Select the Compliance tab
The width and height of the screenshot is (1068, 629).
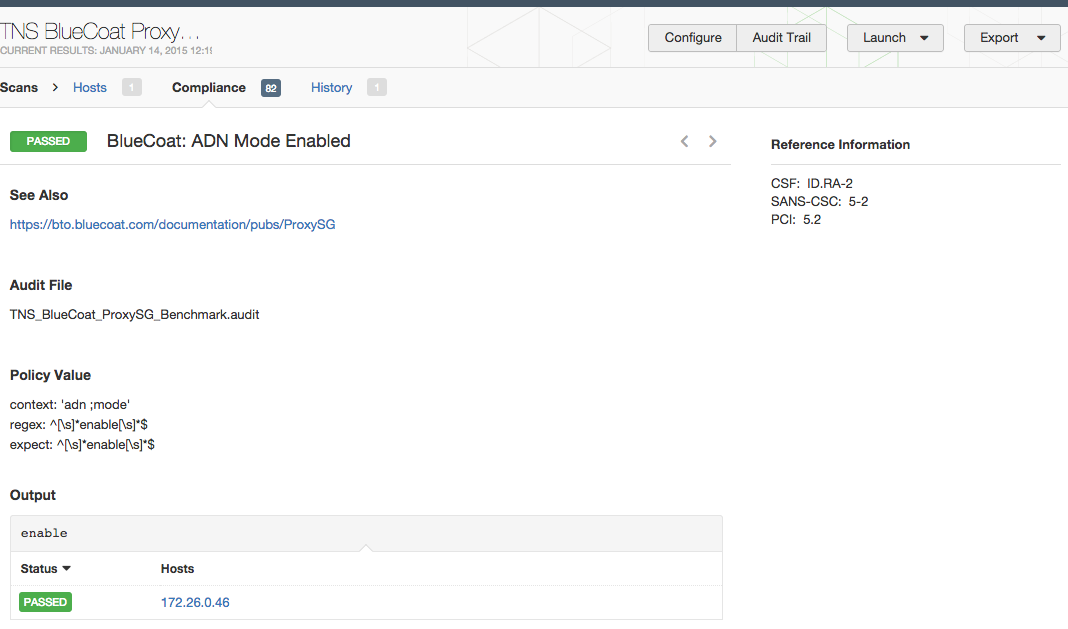(208, 87)
